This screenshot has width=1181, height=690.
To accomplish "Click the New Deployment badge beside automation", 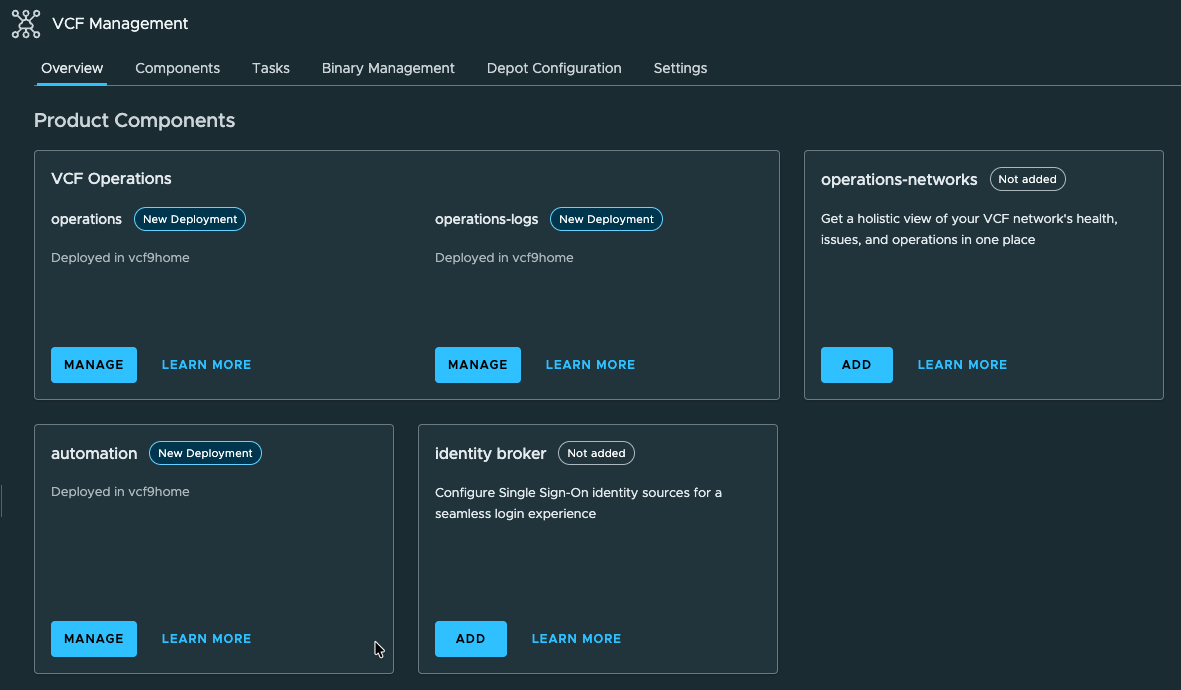I will pyautogui.click(x=205, y=453).
